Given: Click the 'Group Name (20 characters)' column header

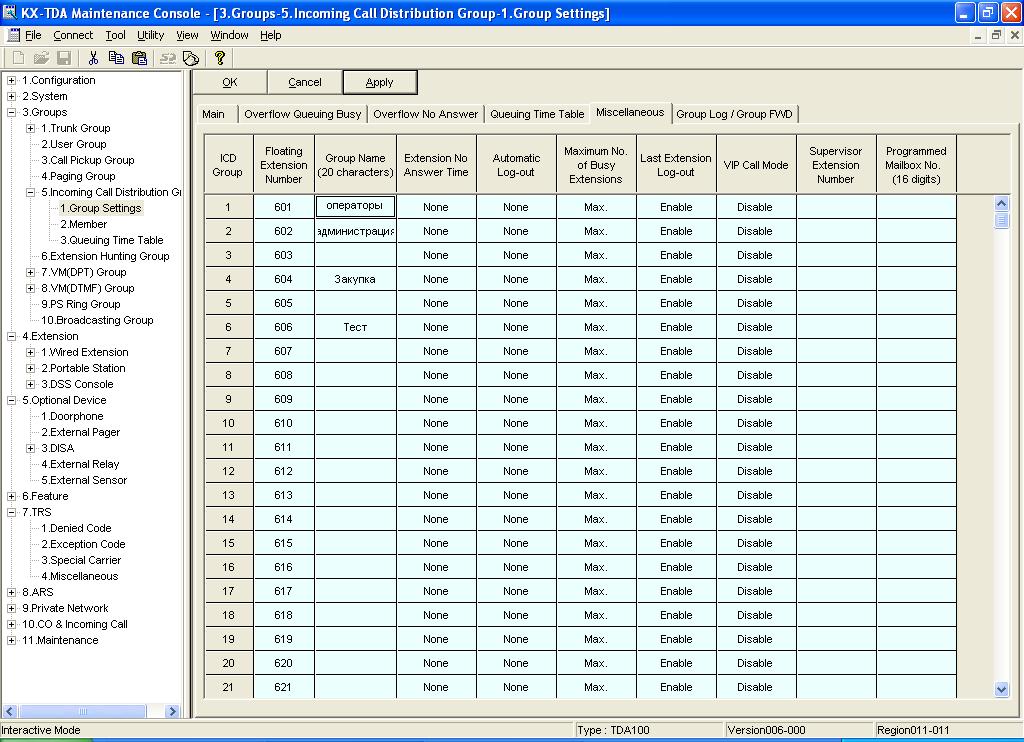Looking at the screenshot, I should (x=355, y=165).
